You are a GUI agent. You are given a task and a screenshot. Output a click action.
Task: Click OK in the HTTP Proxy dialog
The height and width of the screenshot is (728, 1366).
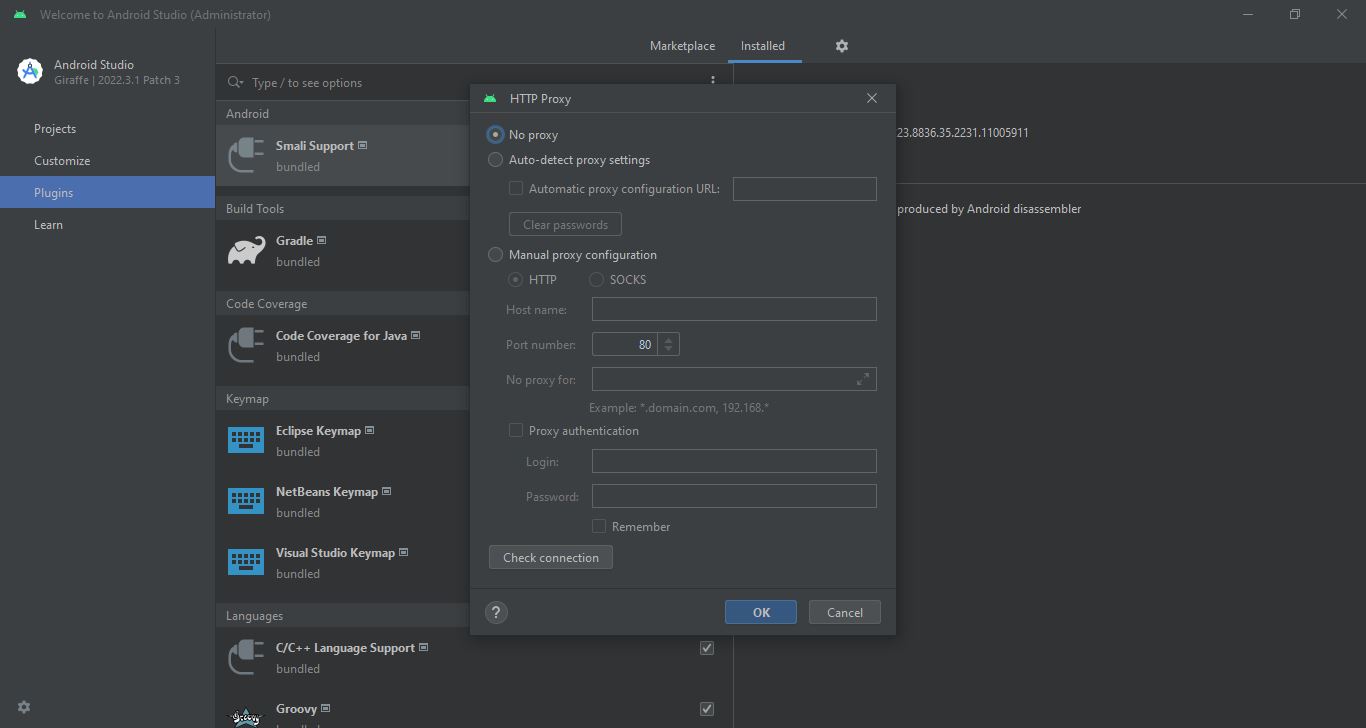(761, 612)
